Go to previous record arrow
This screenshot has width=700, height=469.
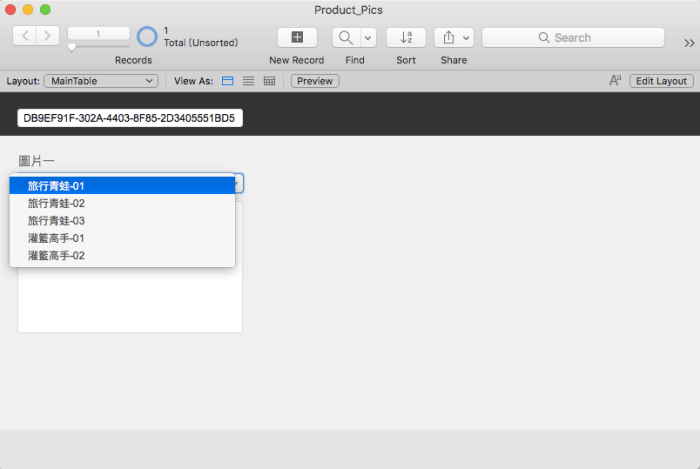(25, 37)
